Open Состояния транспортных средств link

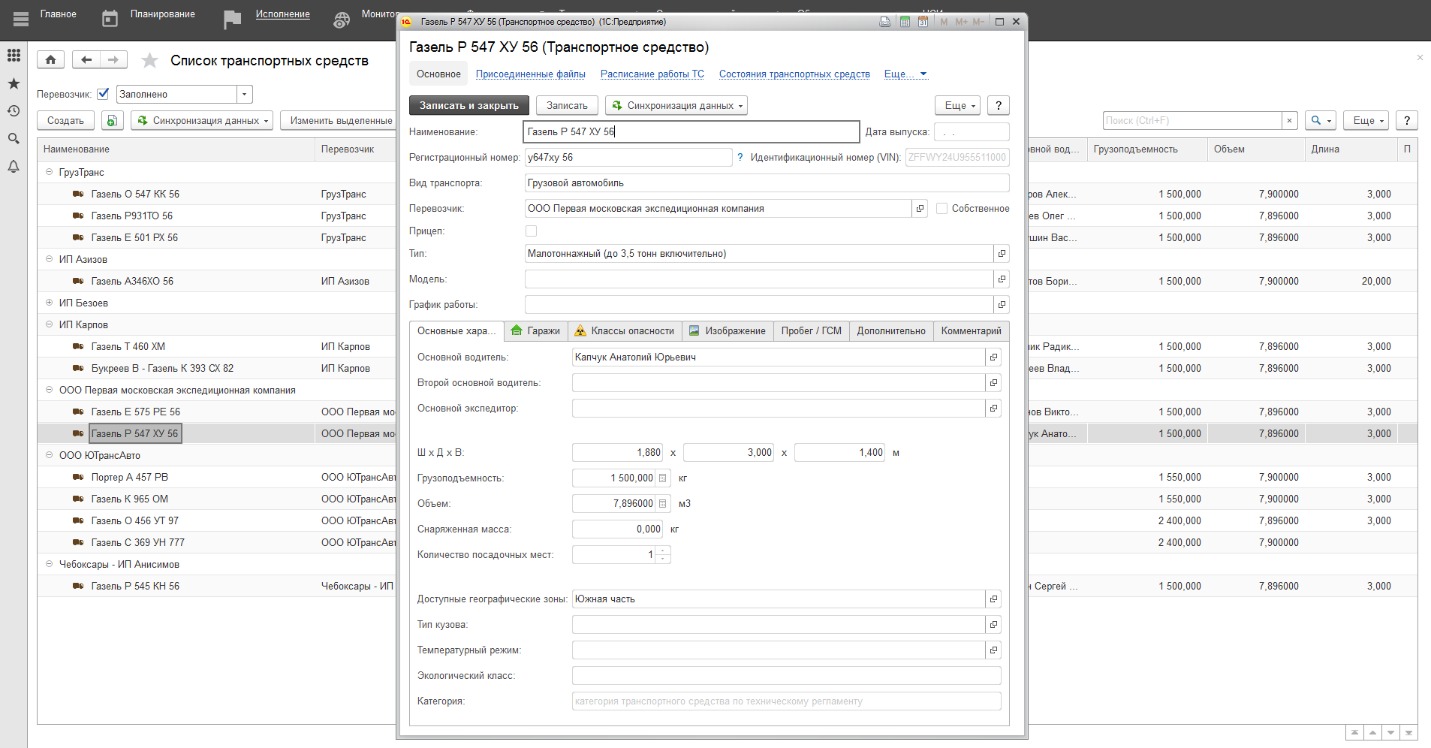point(794,74)
